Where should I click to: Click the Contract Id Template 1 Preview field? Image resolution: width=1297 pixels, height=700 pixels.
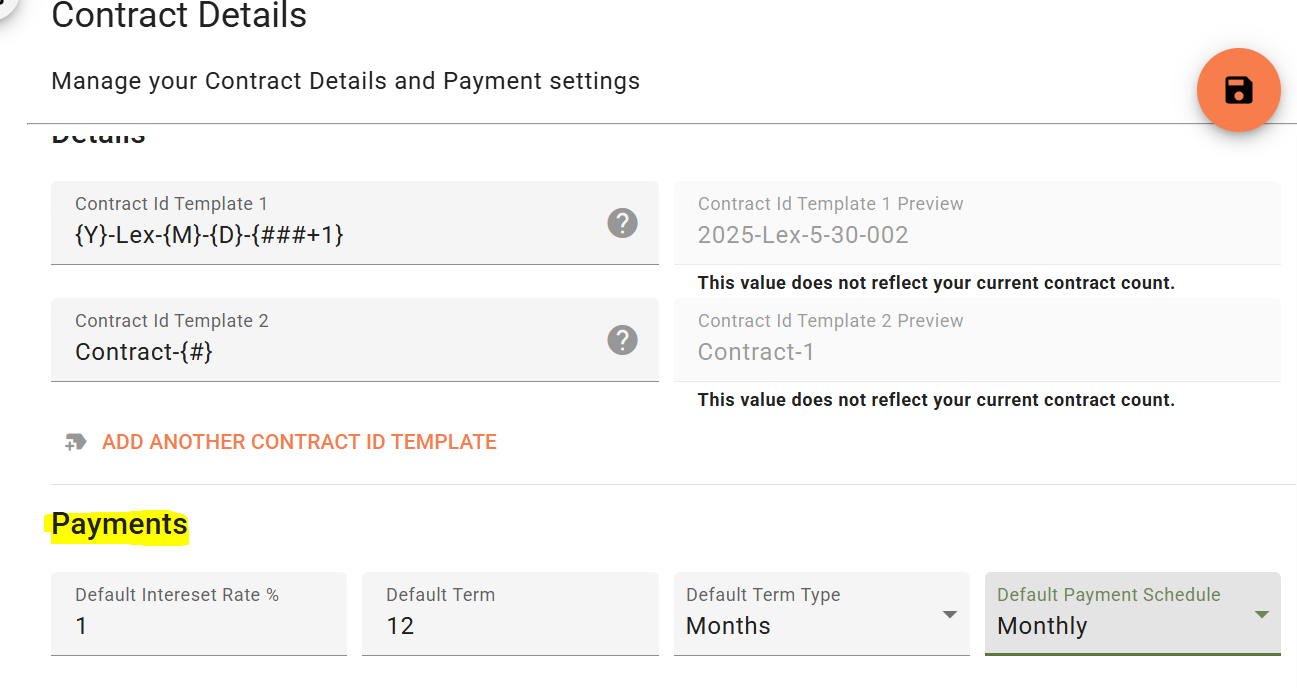(x=977, y=223)
